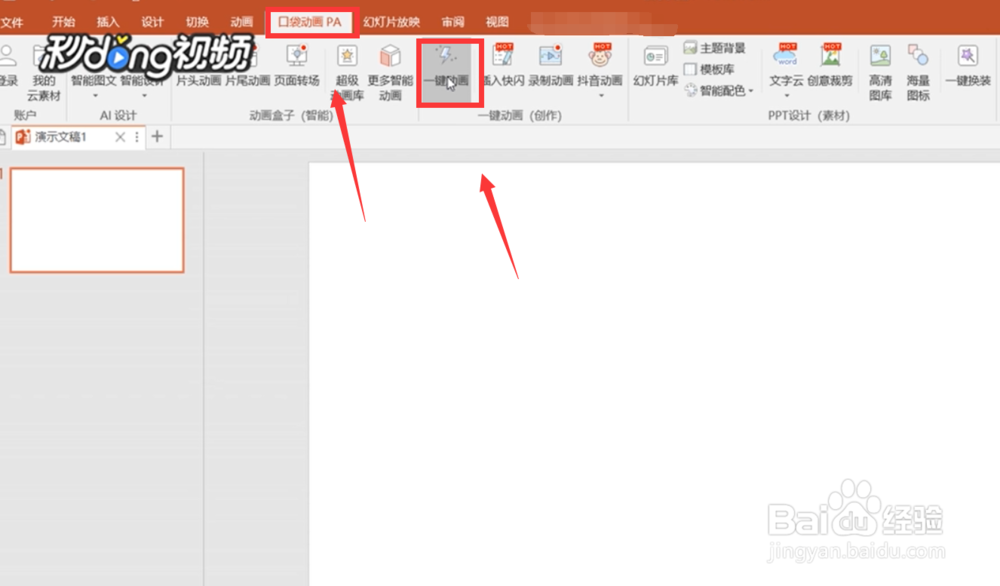
Task: Open the 文件 menu tab
Action: [11, 22]
